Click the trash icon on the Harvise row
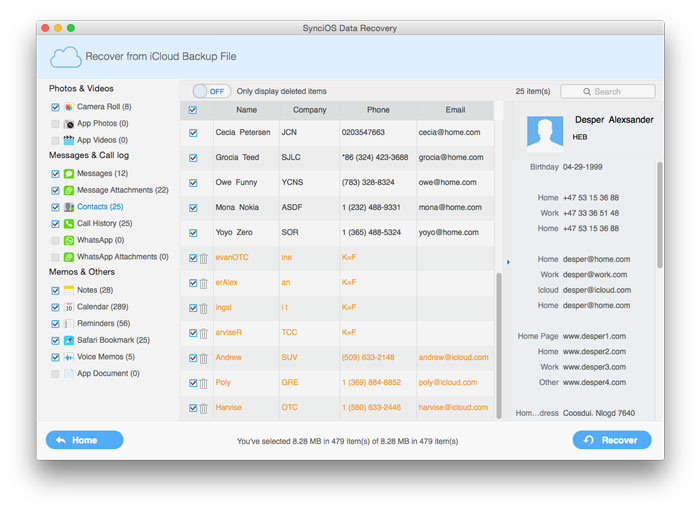The height and width of the screenshot is (511, 700). click(x=204, y=408)
